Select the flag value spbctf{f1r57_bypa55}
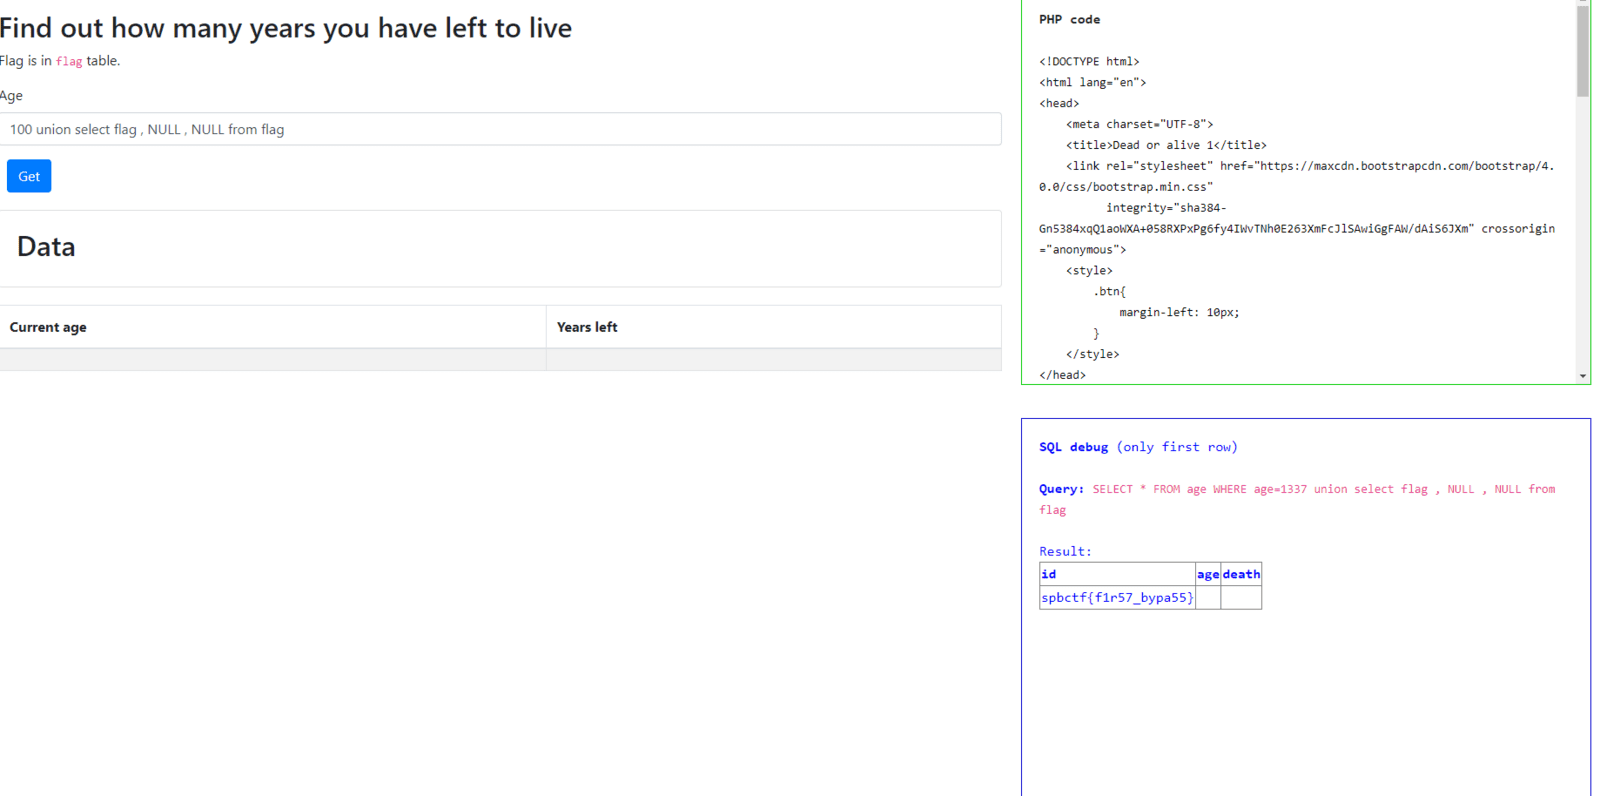Viewport: 1600px width, 796px height. pos(1117,597)
